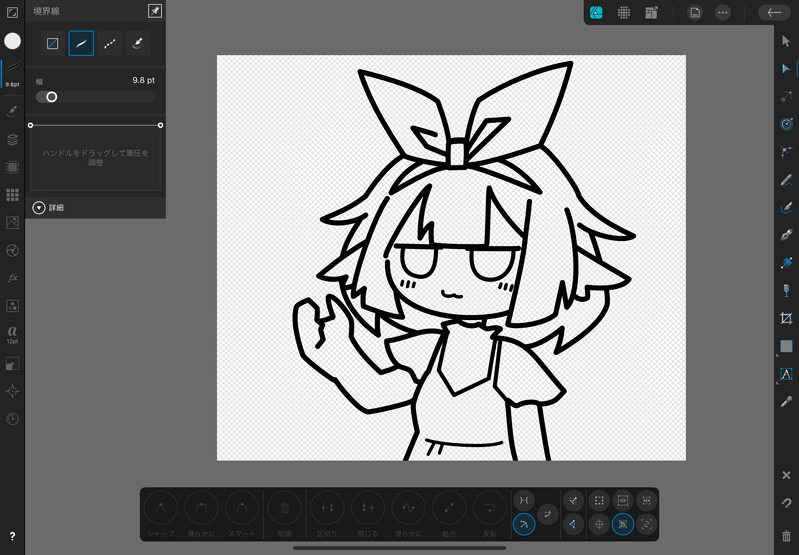Open the Navigator compass studio

click(12, 391)
